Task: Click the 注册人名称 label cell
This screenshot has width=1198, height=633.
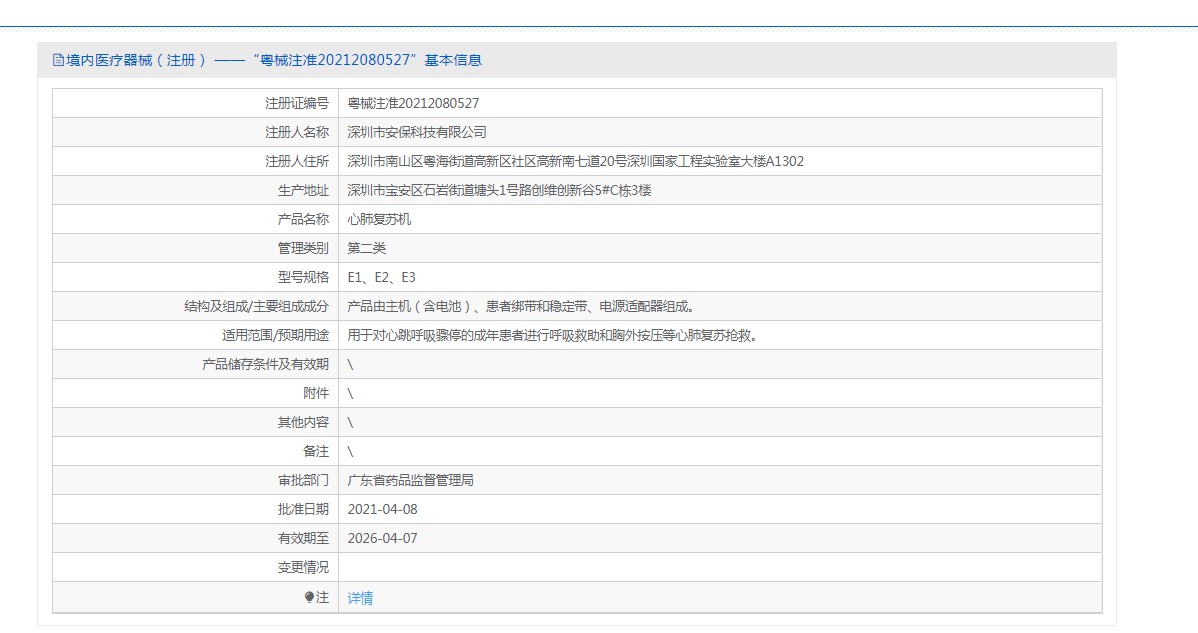Action: click(x=196, y=132)
